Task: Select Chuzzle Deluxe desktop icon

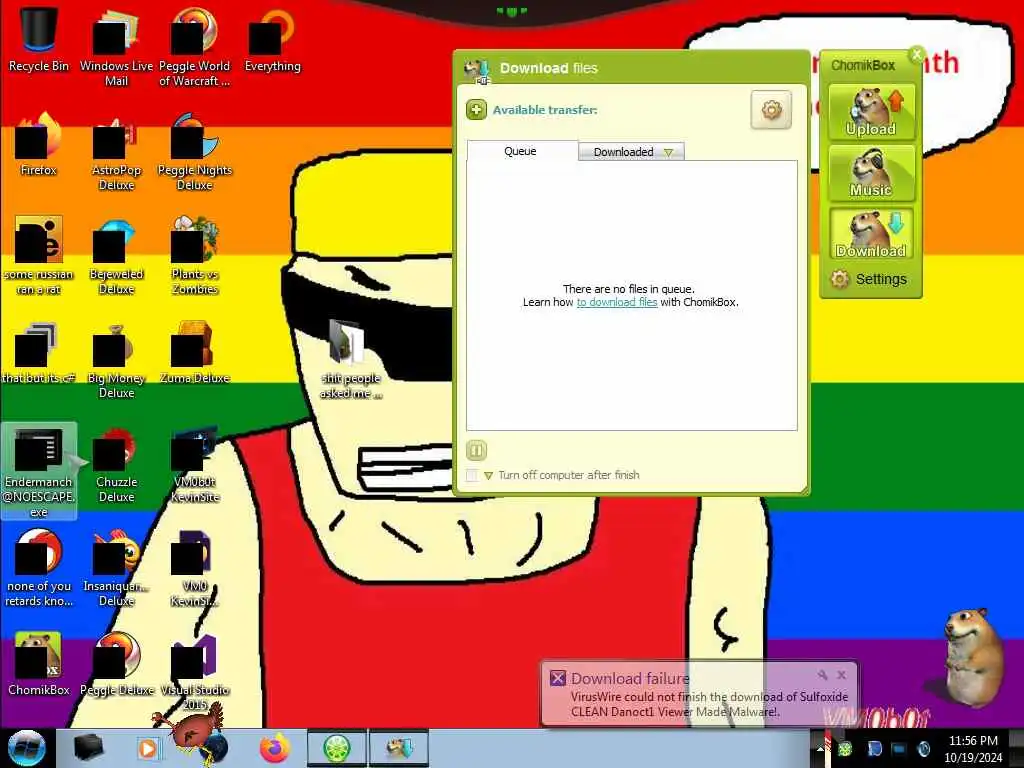Action: tap(116, 464)
